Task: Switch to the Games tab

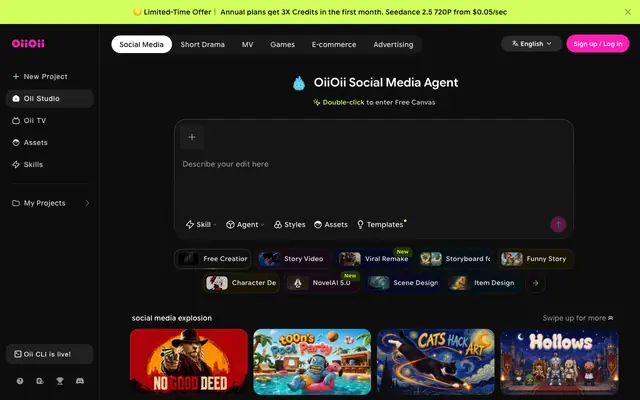Action: [282, 44]
